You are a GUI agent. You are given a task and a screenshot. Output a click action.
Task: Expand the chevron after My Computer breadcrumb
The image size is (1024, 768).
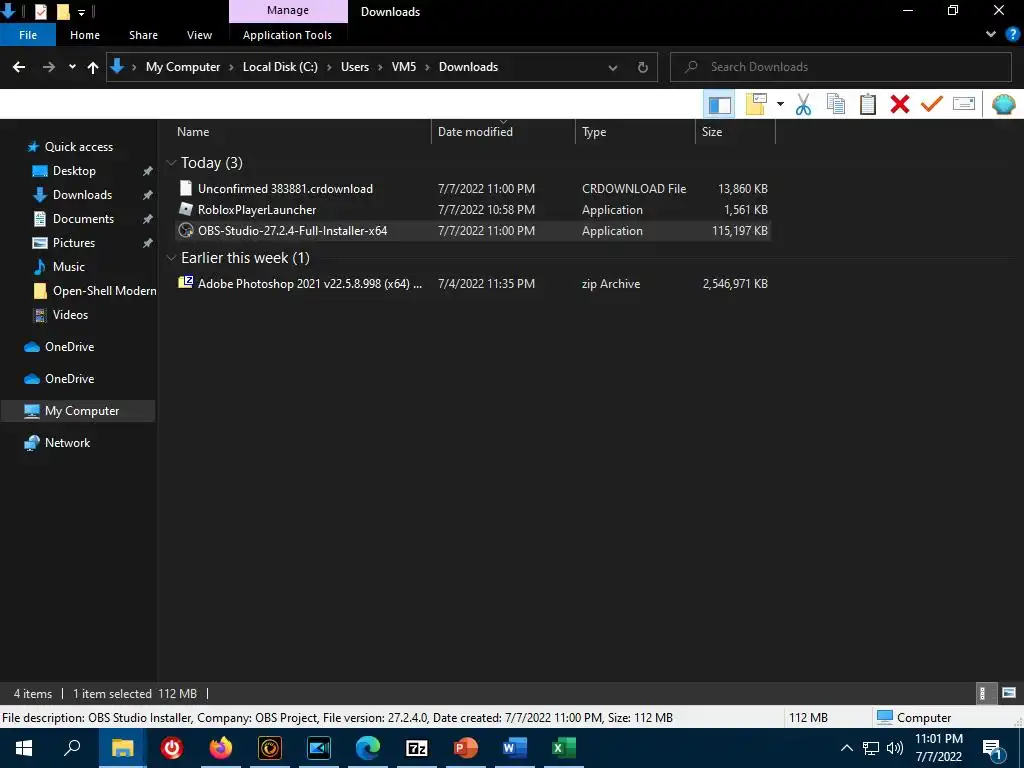tap(232, 67)
